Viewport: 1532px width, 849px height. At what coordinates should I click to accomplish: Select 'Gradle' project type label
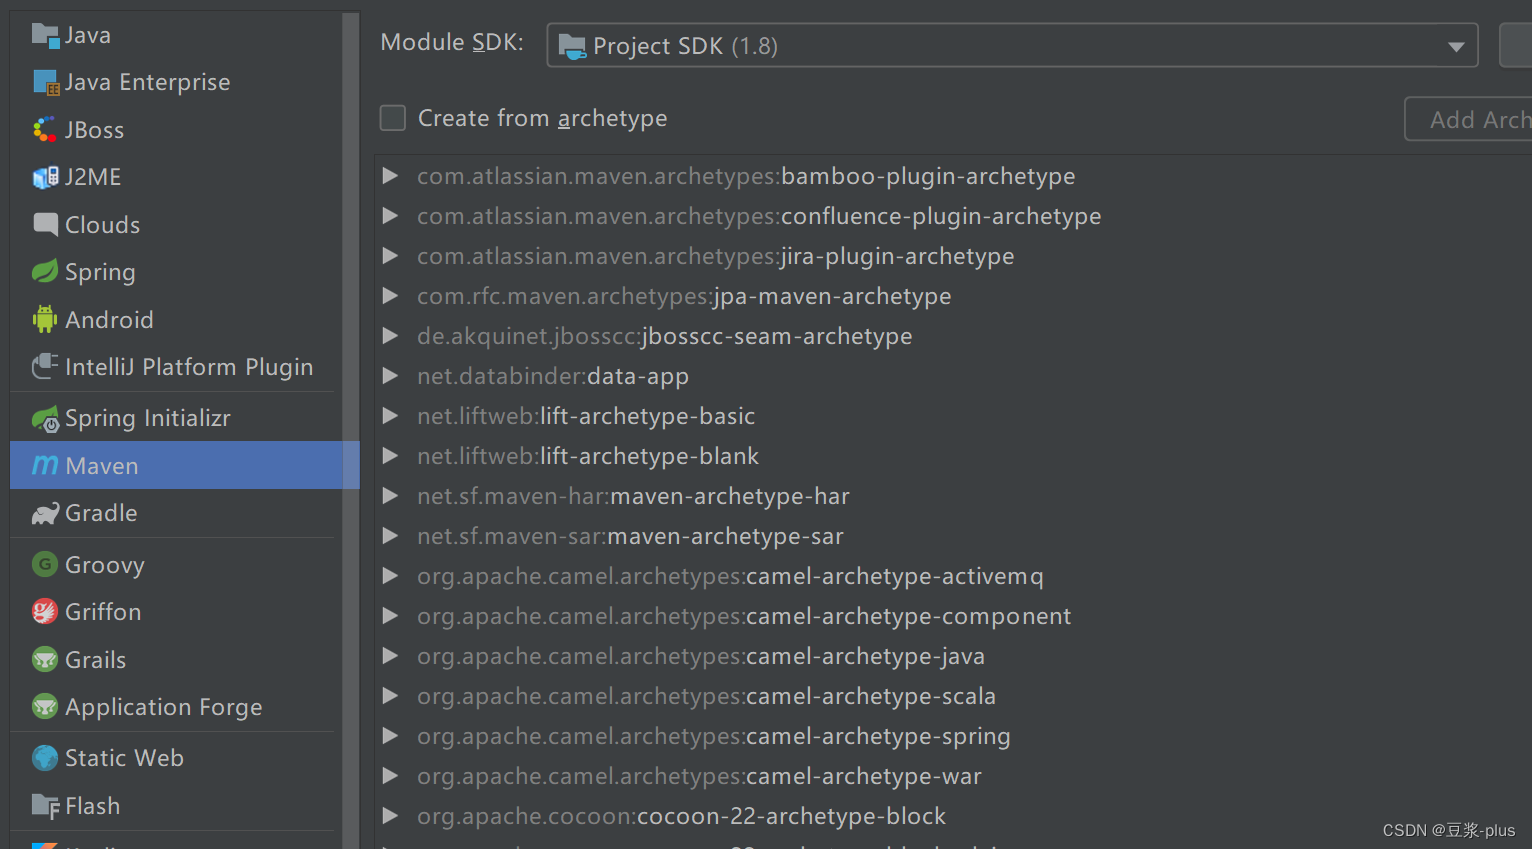101,513
